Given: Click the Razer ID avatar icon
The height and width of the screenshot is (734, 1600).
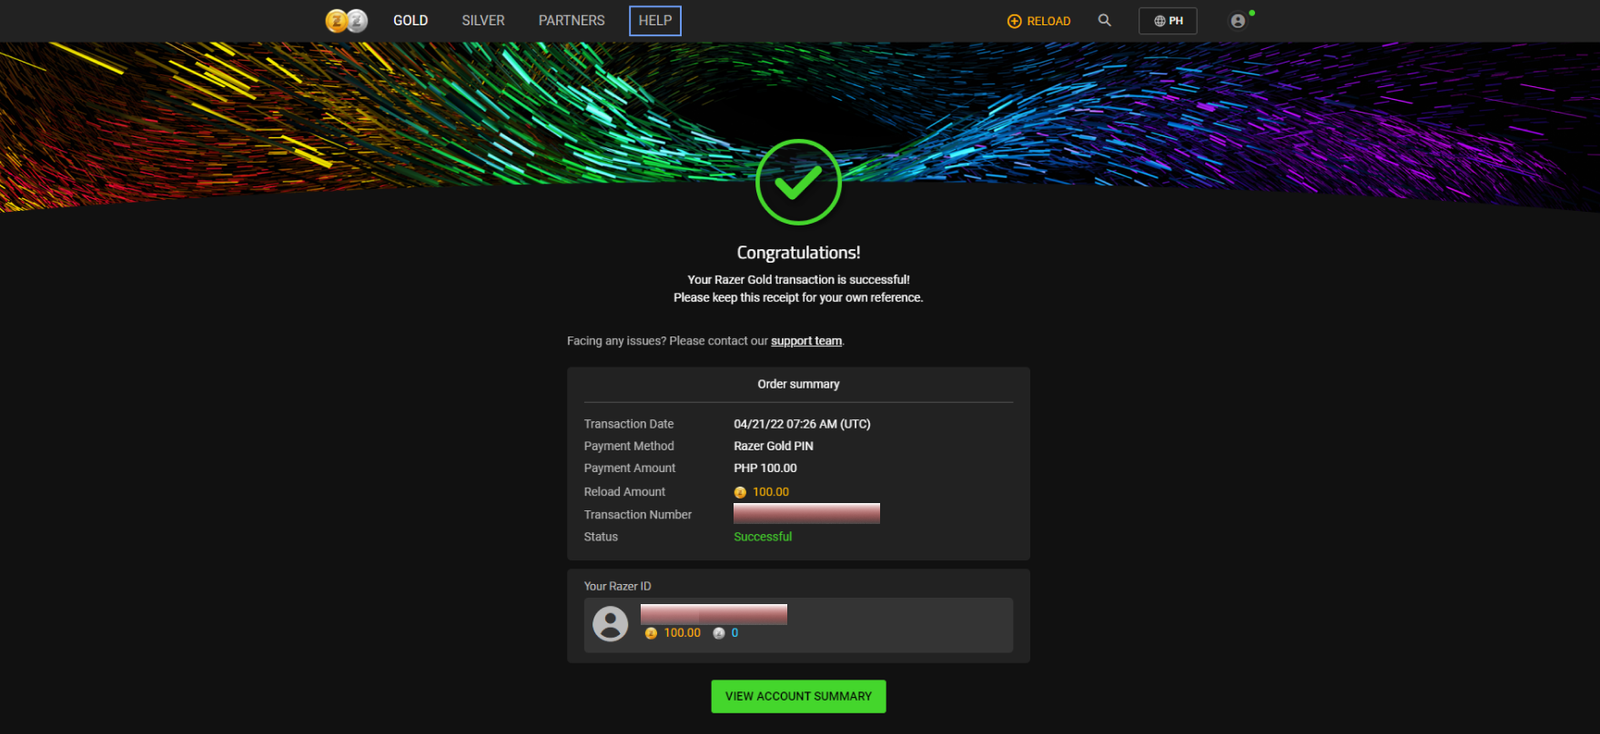Looking at the screenshot, I should point(610,624).
